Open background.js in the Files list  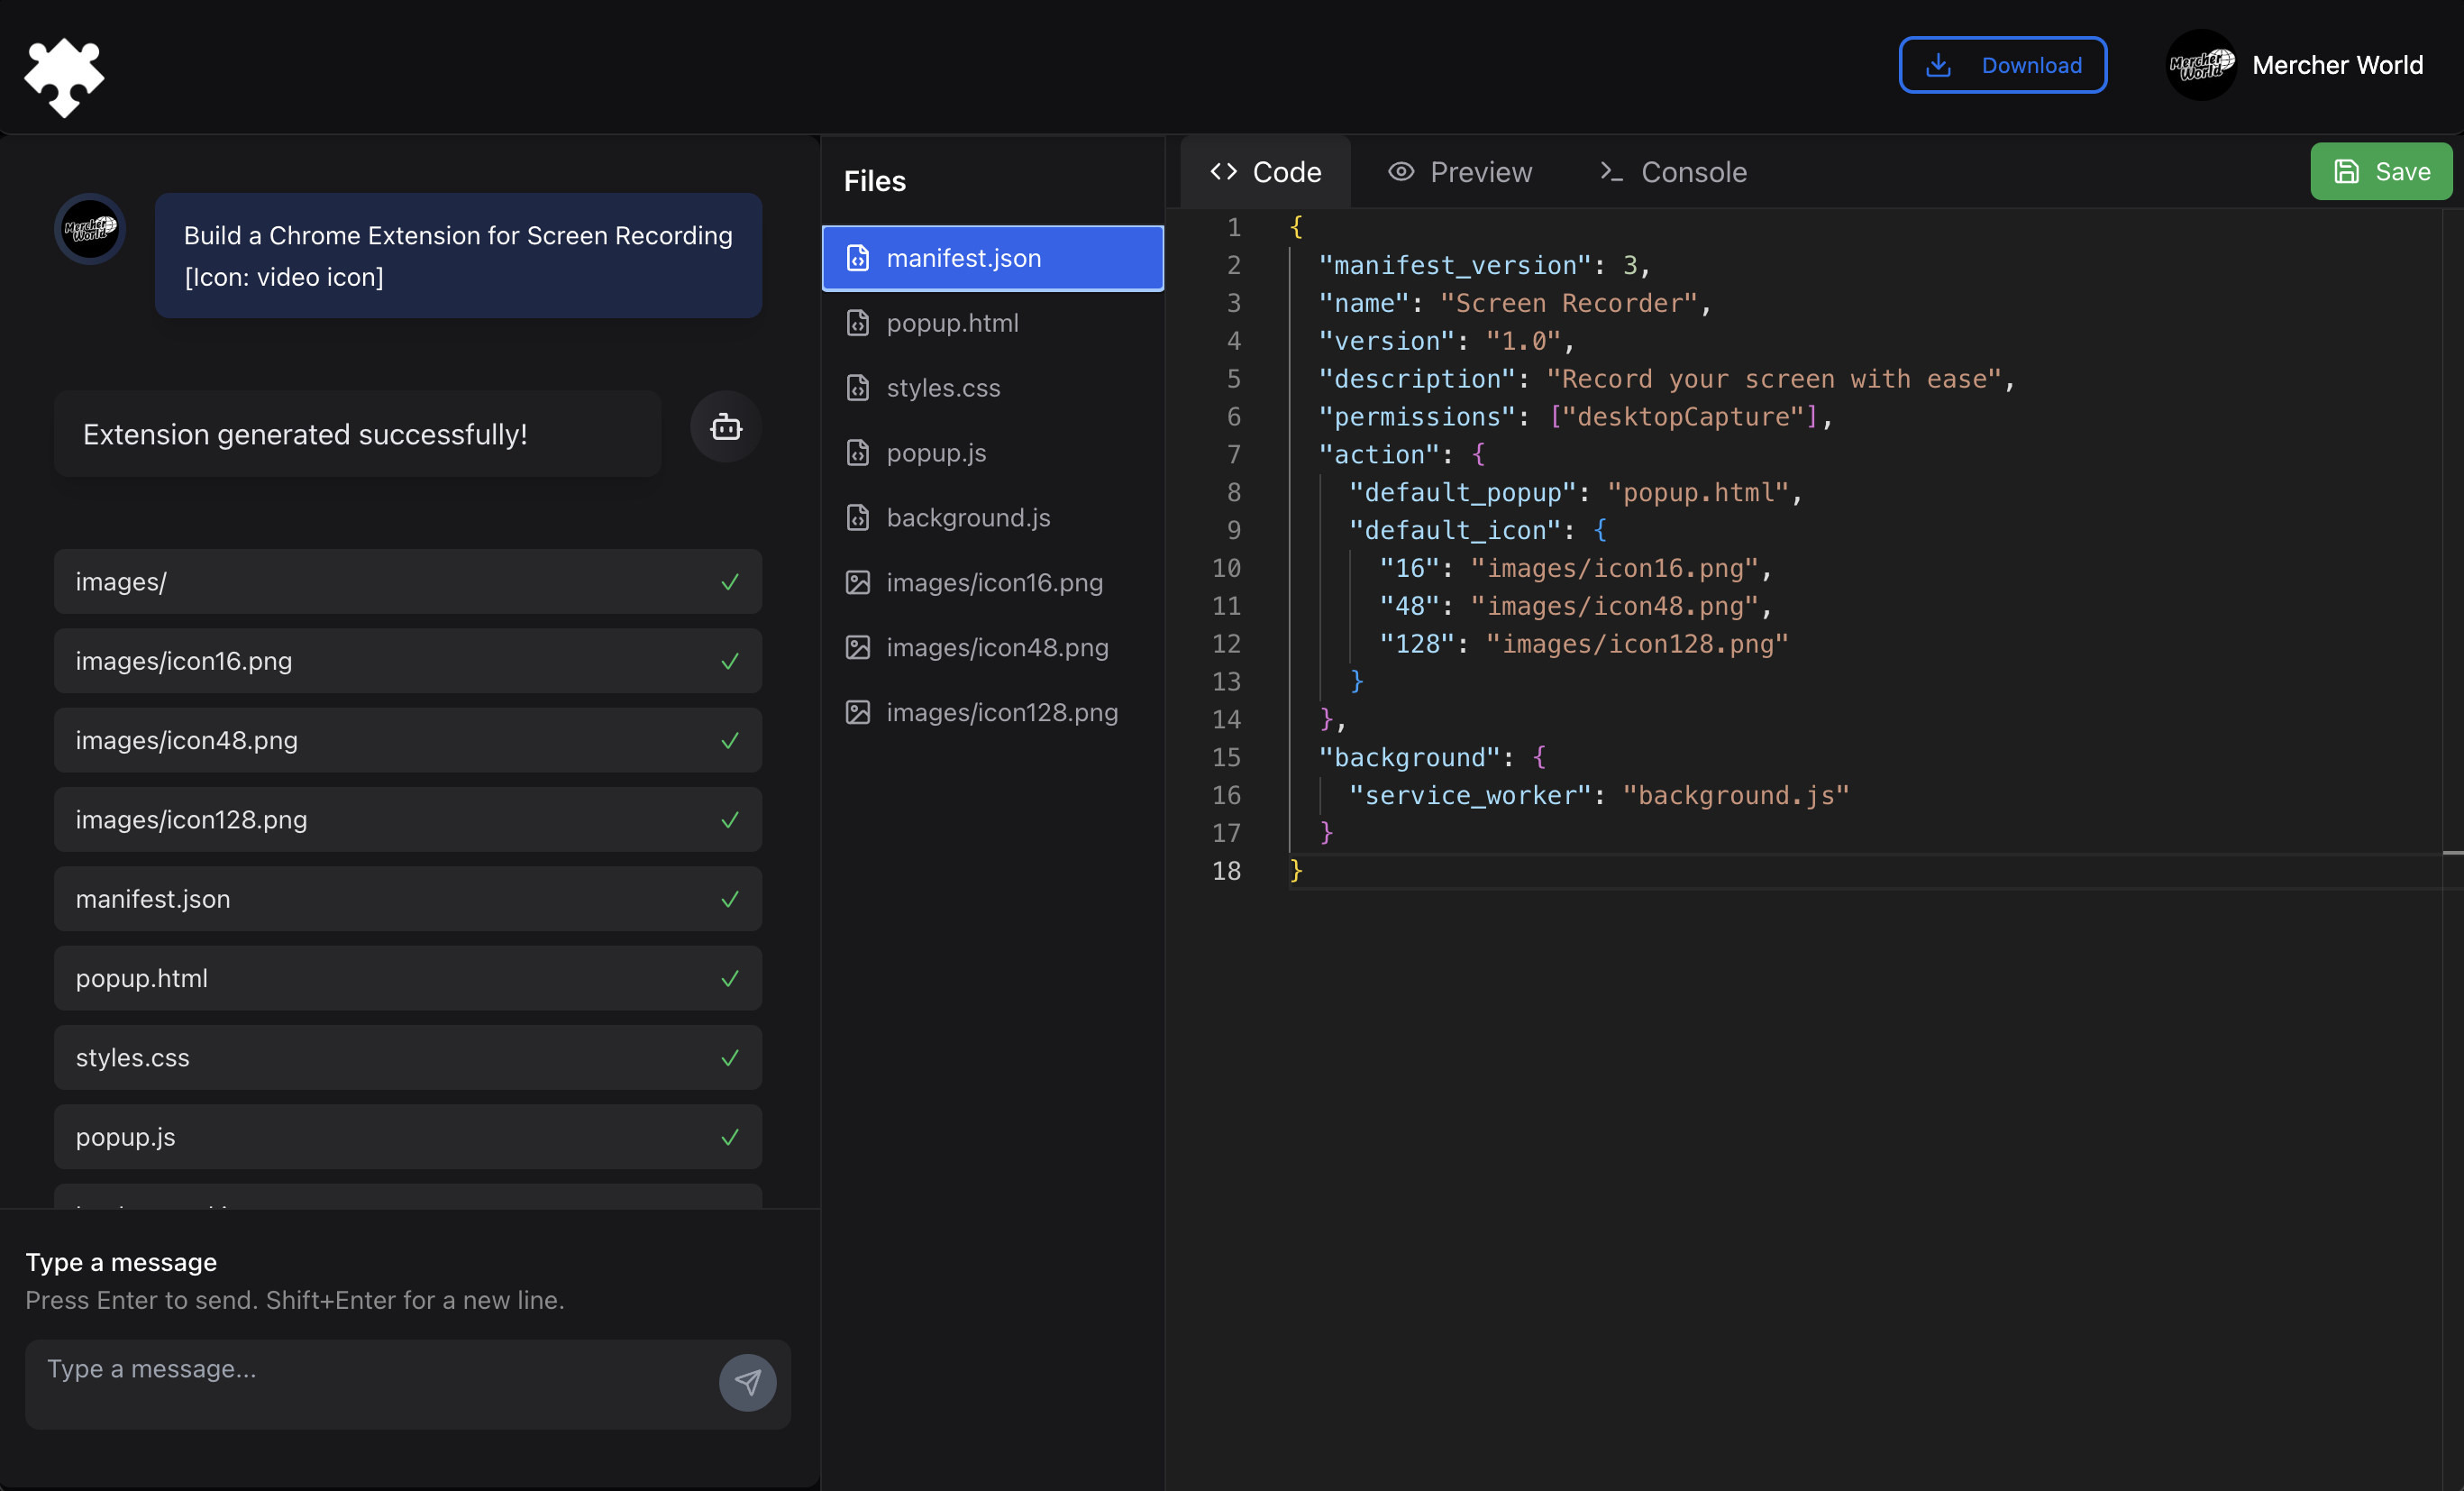967,517
